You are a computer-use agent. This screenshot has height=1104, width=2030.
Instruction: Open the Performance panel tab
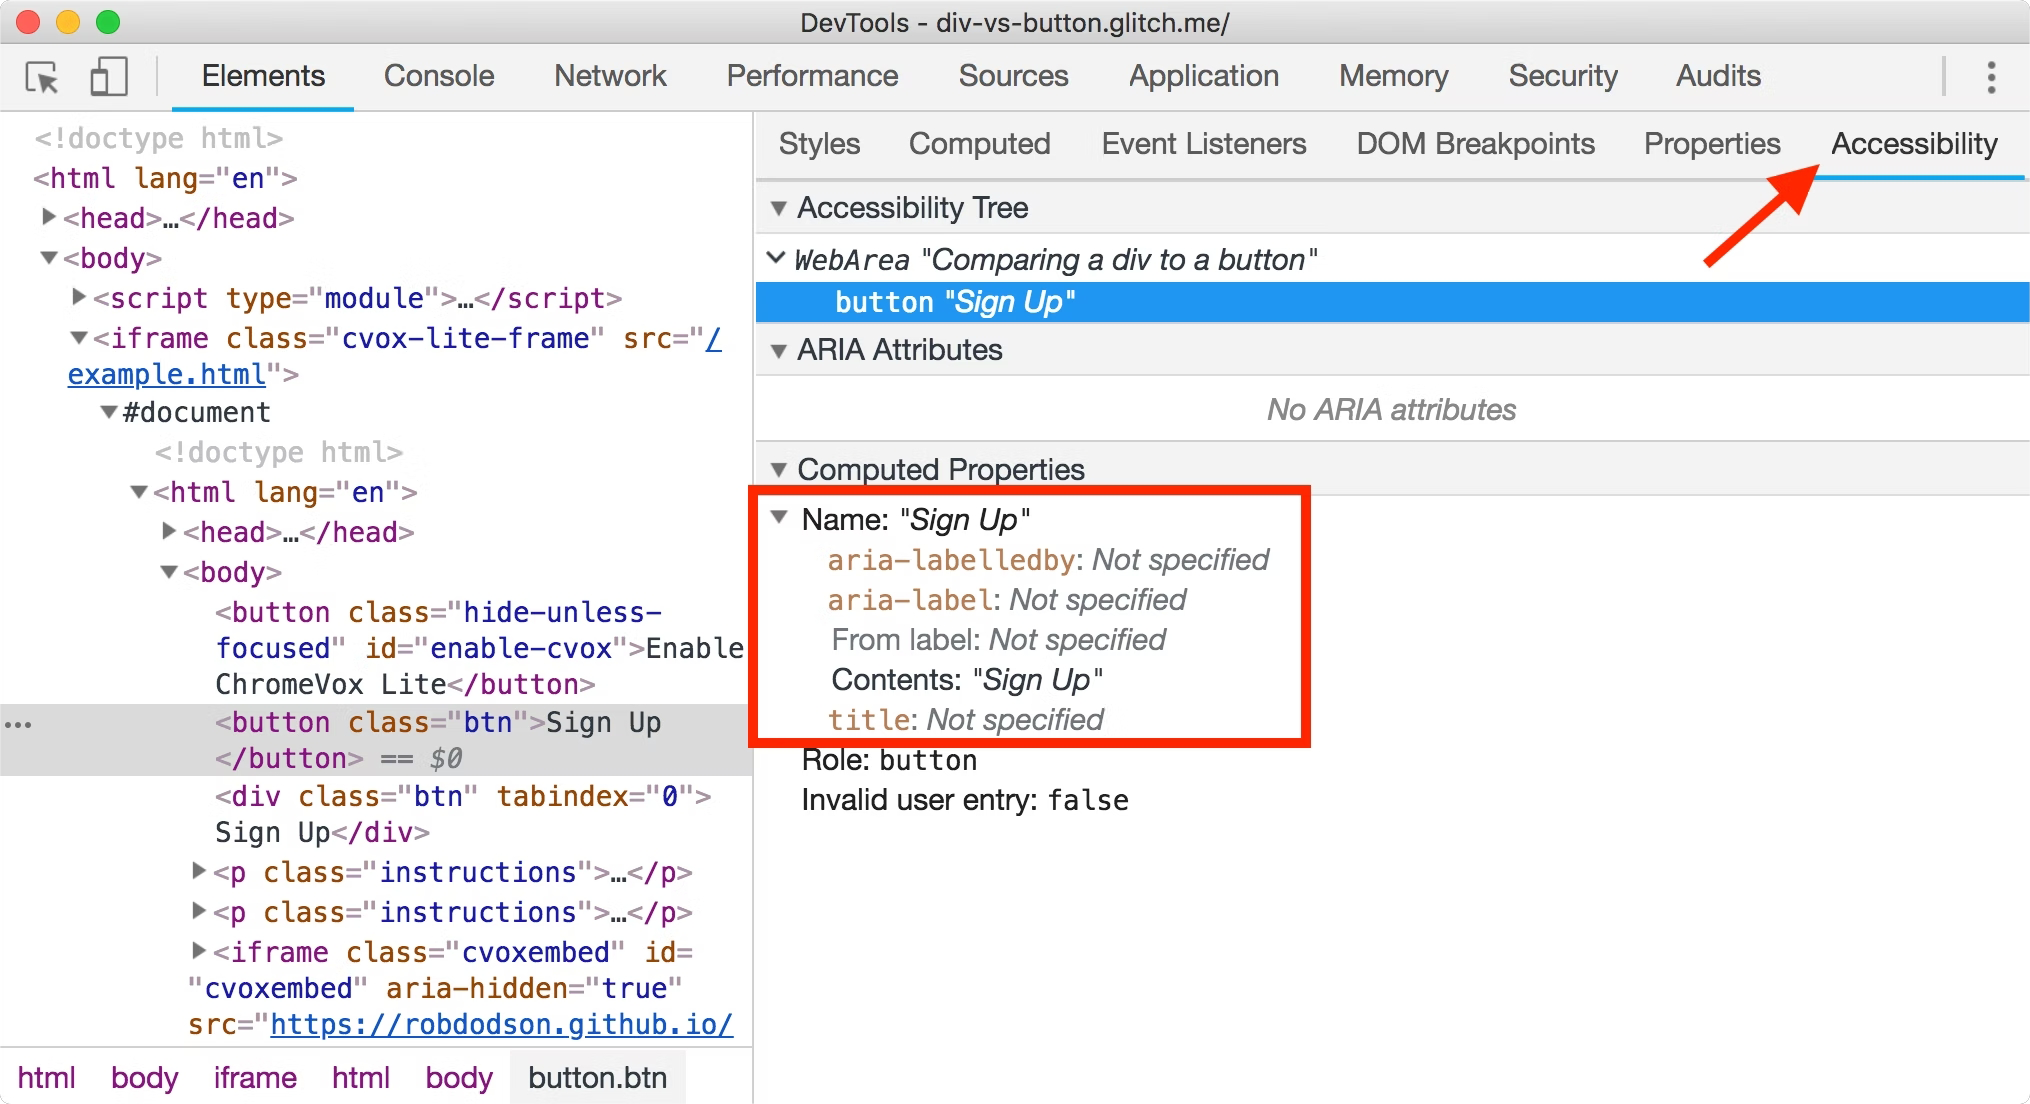[x=812, y=76]
